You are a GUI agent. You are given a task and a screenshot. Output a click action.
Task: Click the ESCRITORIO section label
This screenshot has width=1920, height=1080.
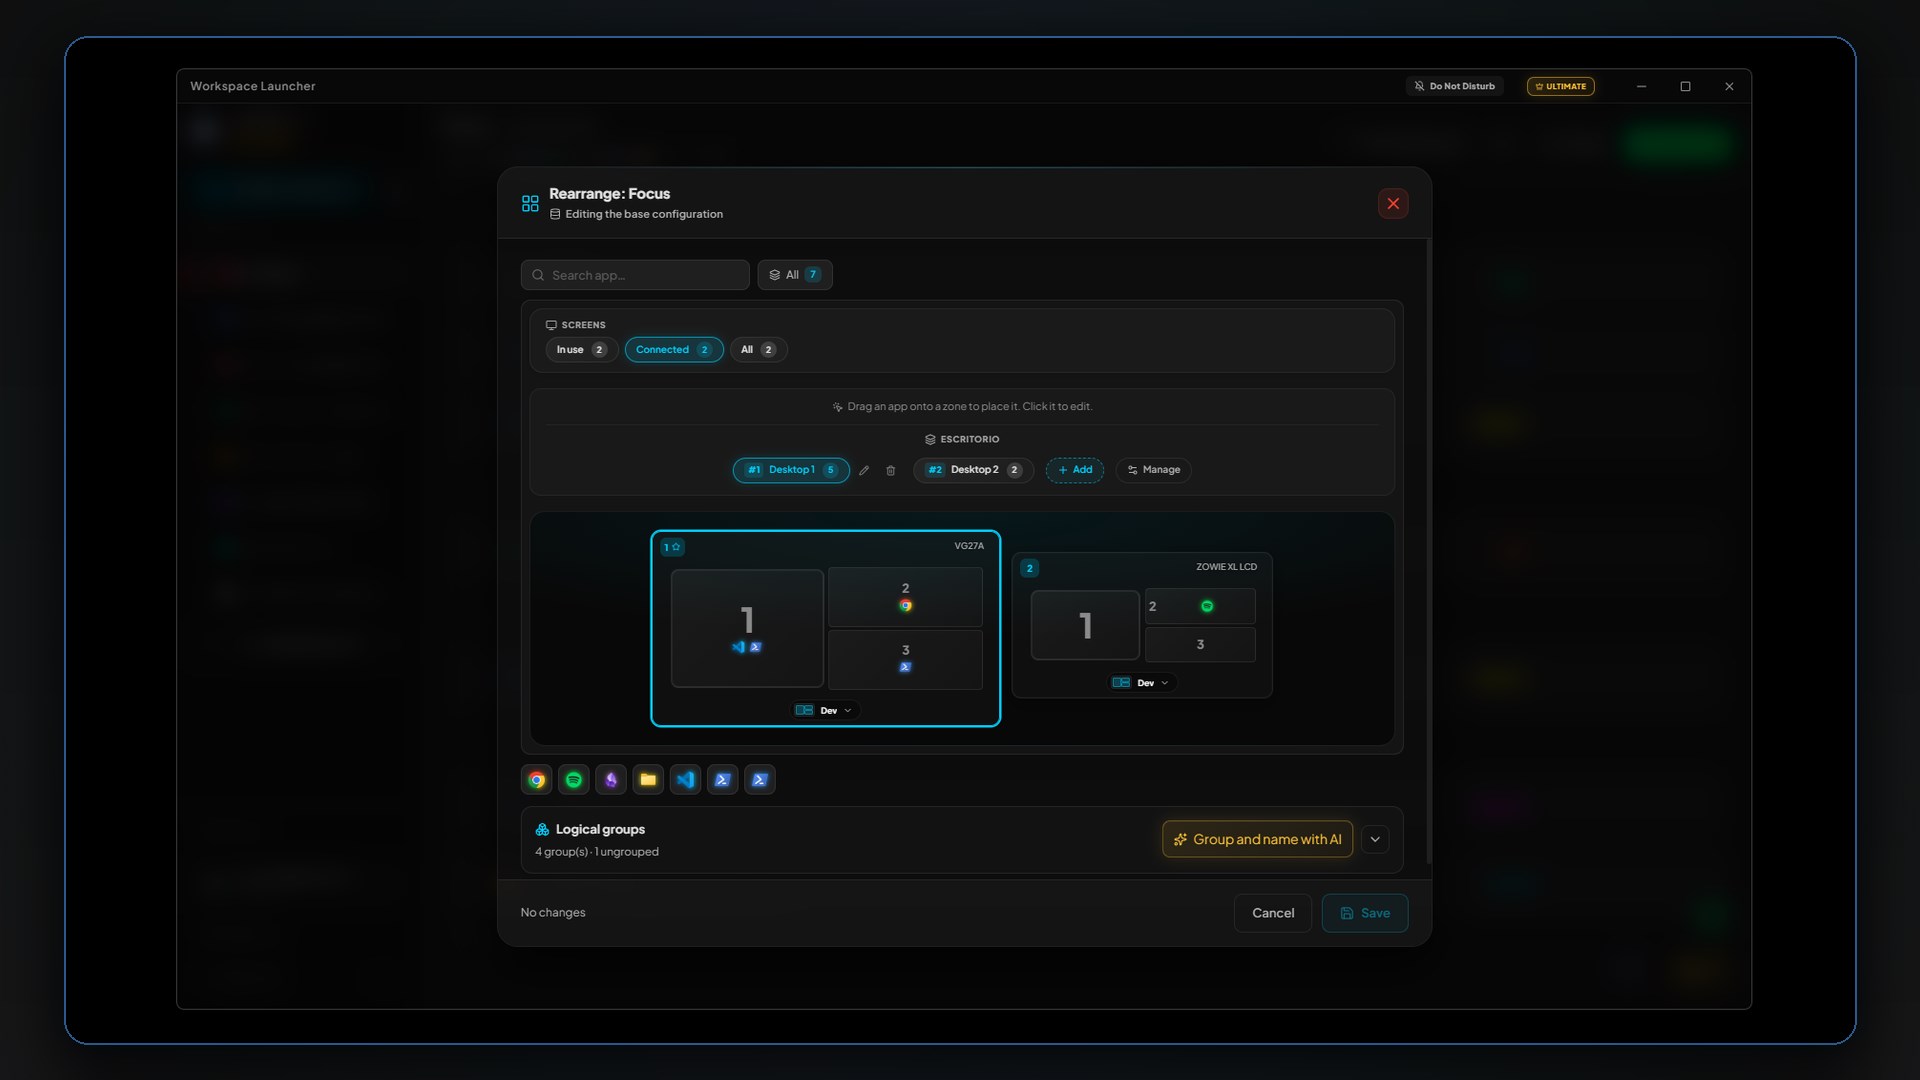tap(962, 440)
